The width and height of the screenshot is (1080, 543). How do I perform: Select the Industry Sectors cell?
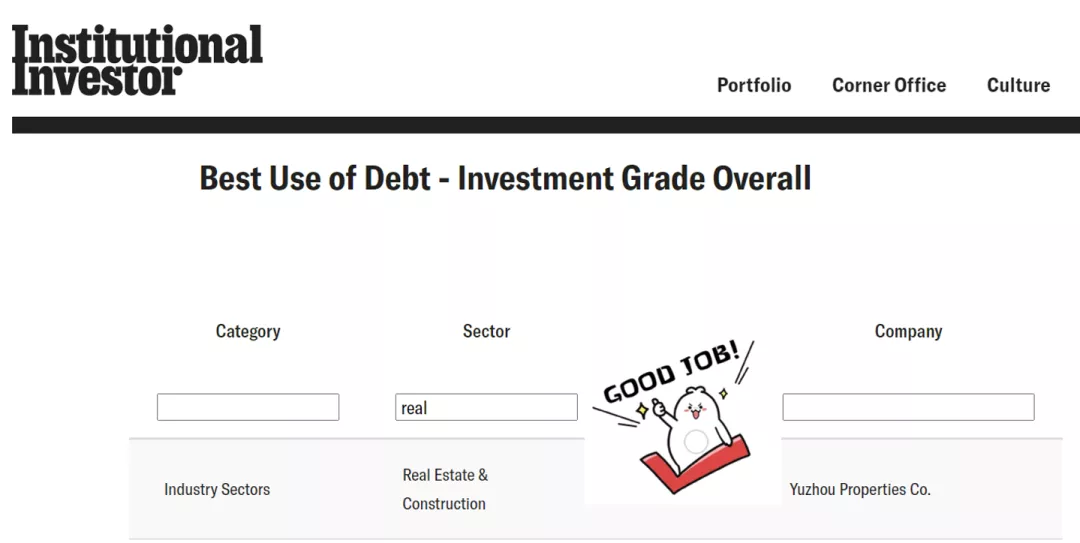coord(217,489)
